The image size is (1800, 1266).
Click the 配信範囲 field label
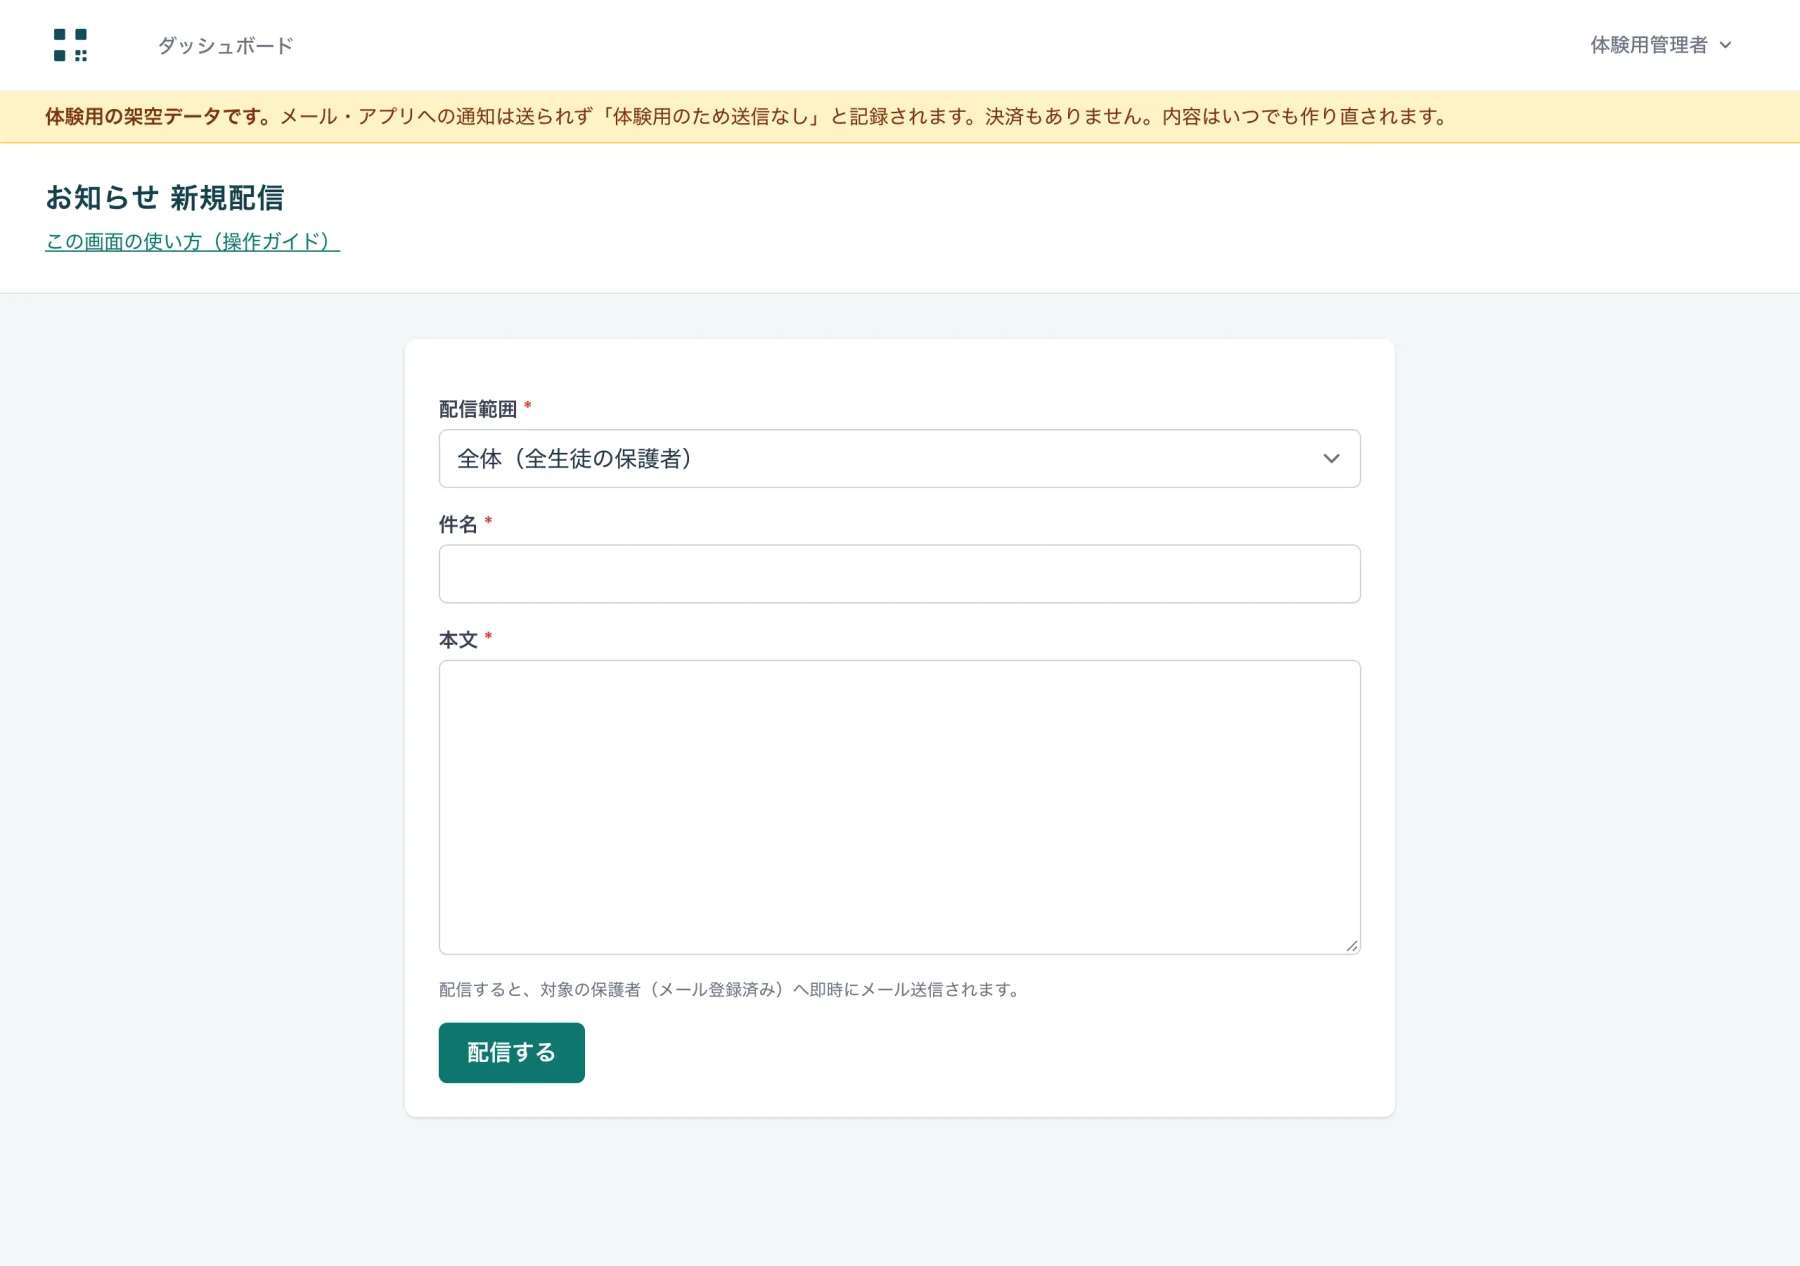(478, 409)
